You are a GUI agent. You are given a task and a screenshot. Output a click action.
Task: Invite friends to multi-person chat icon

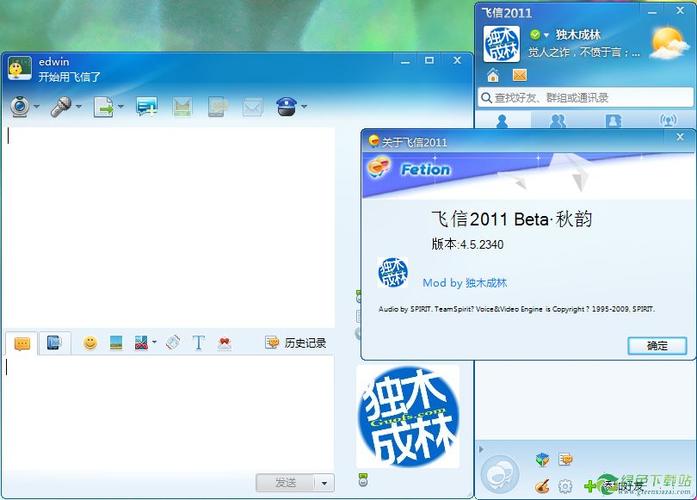pyautogui.click(x=147, y=107)
